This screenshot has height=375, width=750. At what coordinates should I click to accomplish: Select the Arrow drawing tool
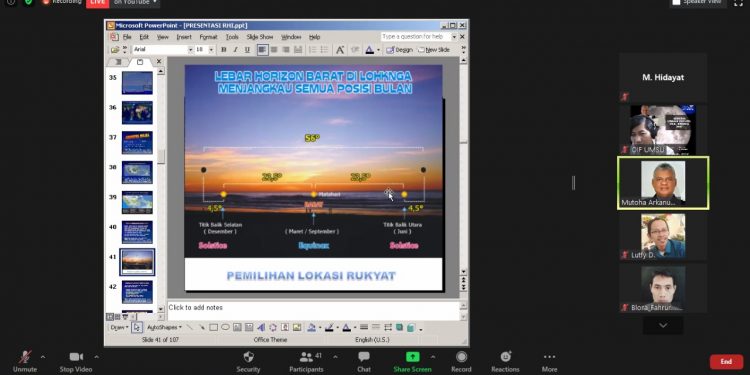tap(202, 327)
